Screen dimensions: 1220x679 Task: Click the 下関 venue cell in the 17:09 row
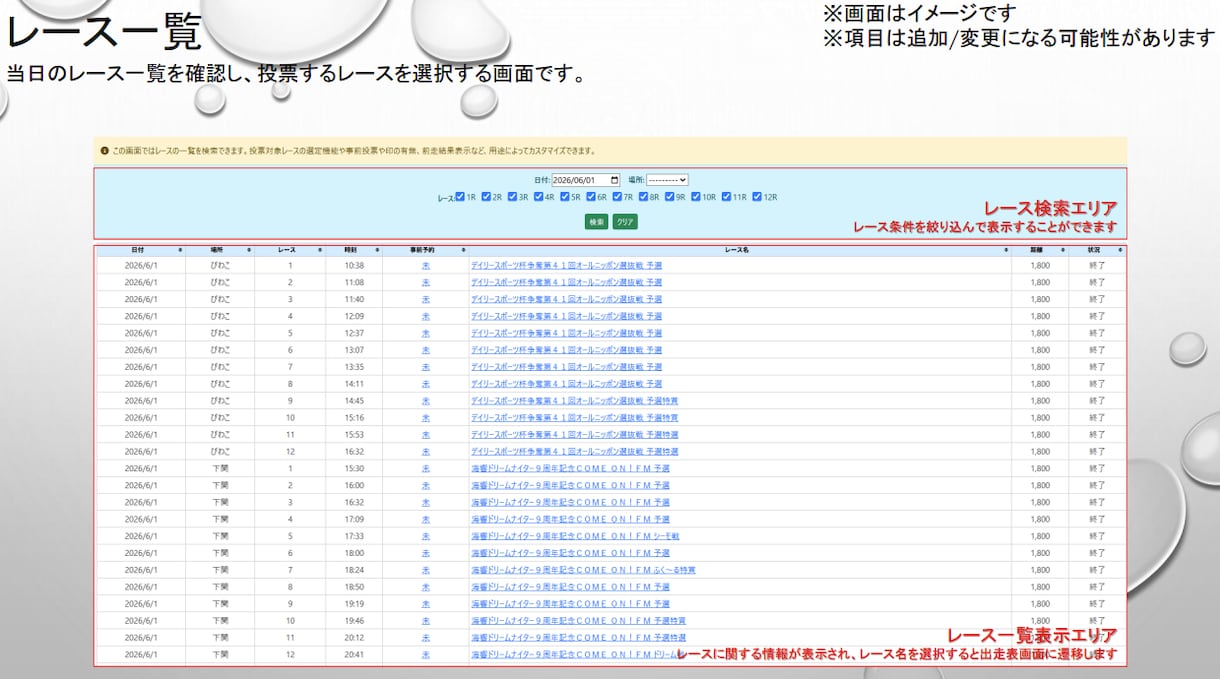[220, 519]
